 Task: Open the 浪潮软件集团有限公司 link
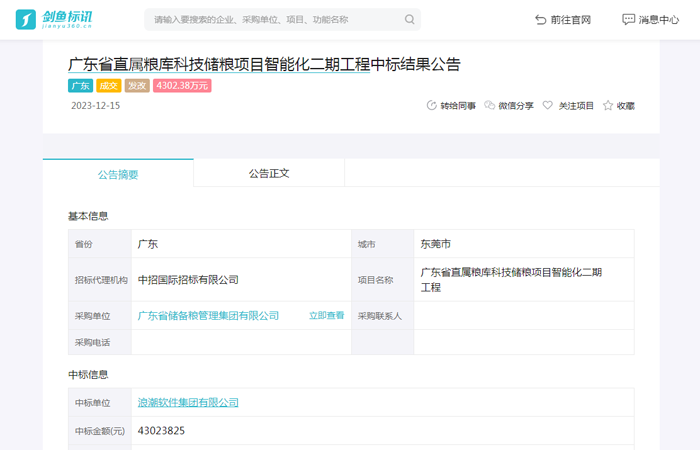pos(188,402)
